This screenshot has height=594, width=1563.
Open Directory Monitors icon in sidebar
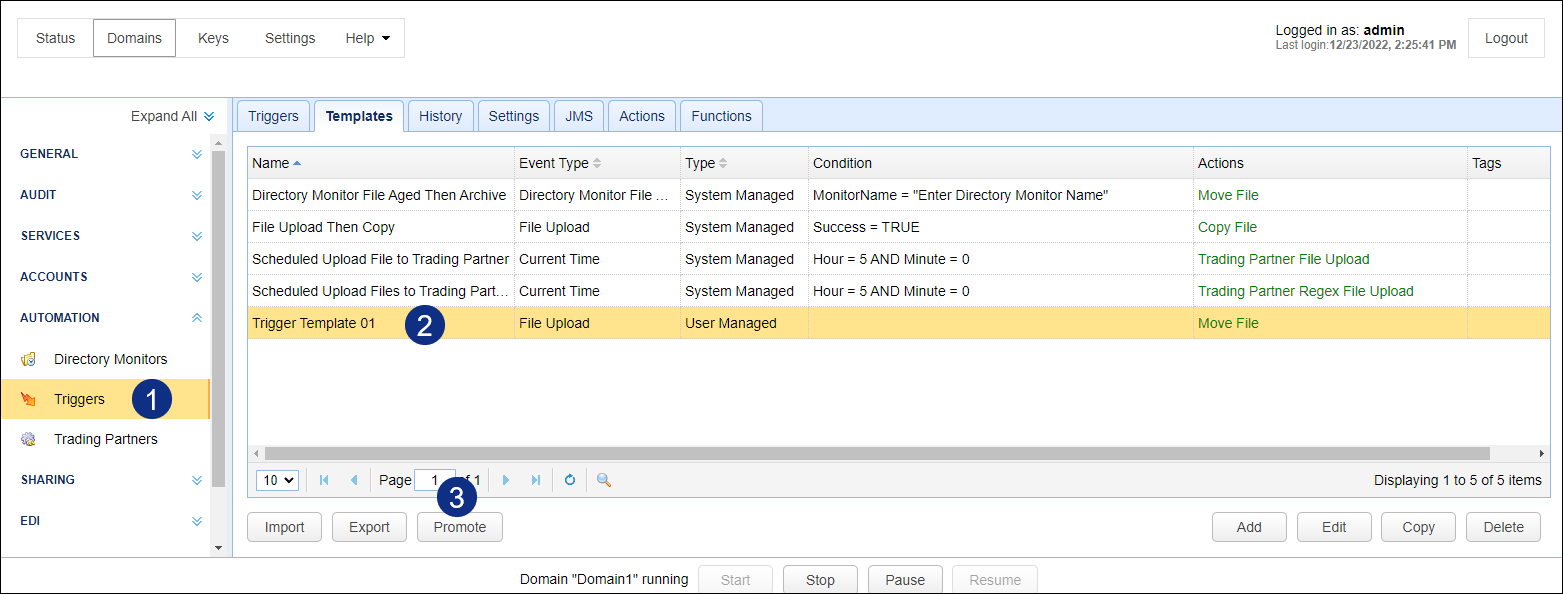[x=28, y=359]
